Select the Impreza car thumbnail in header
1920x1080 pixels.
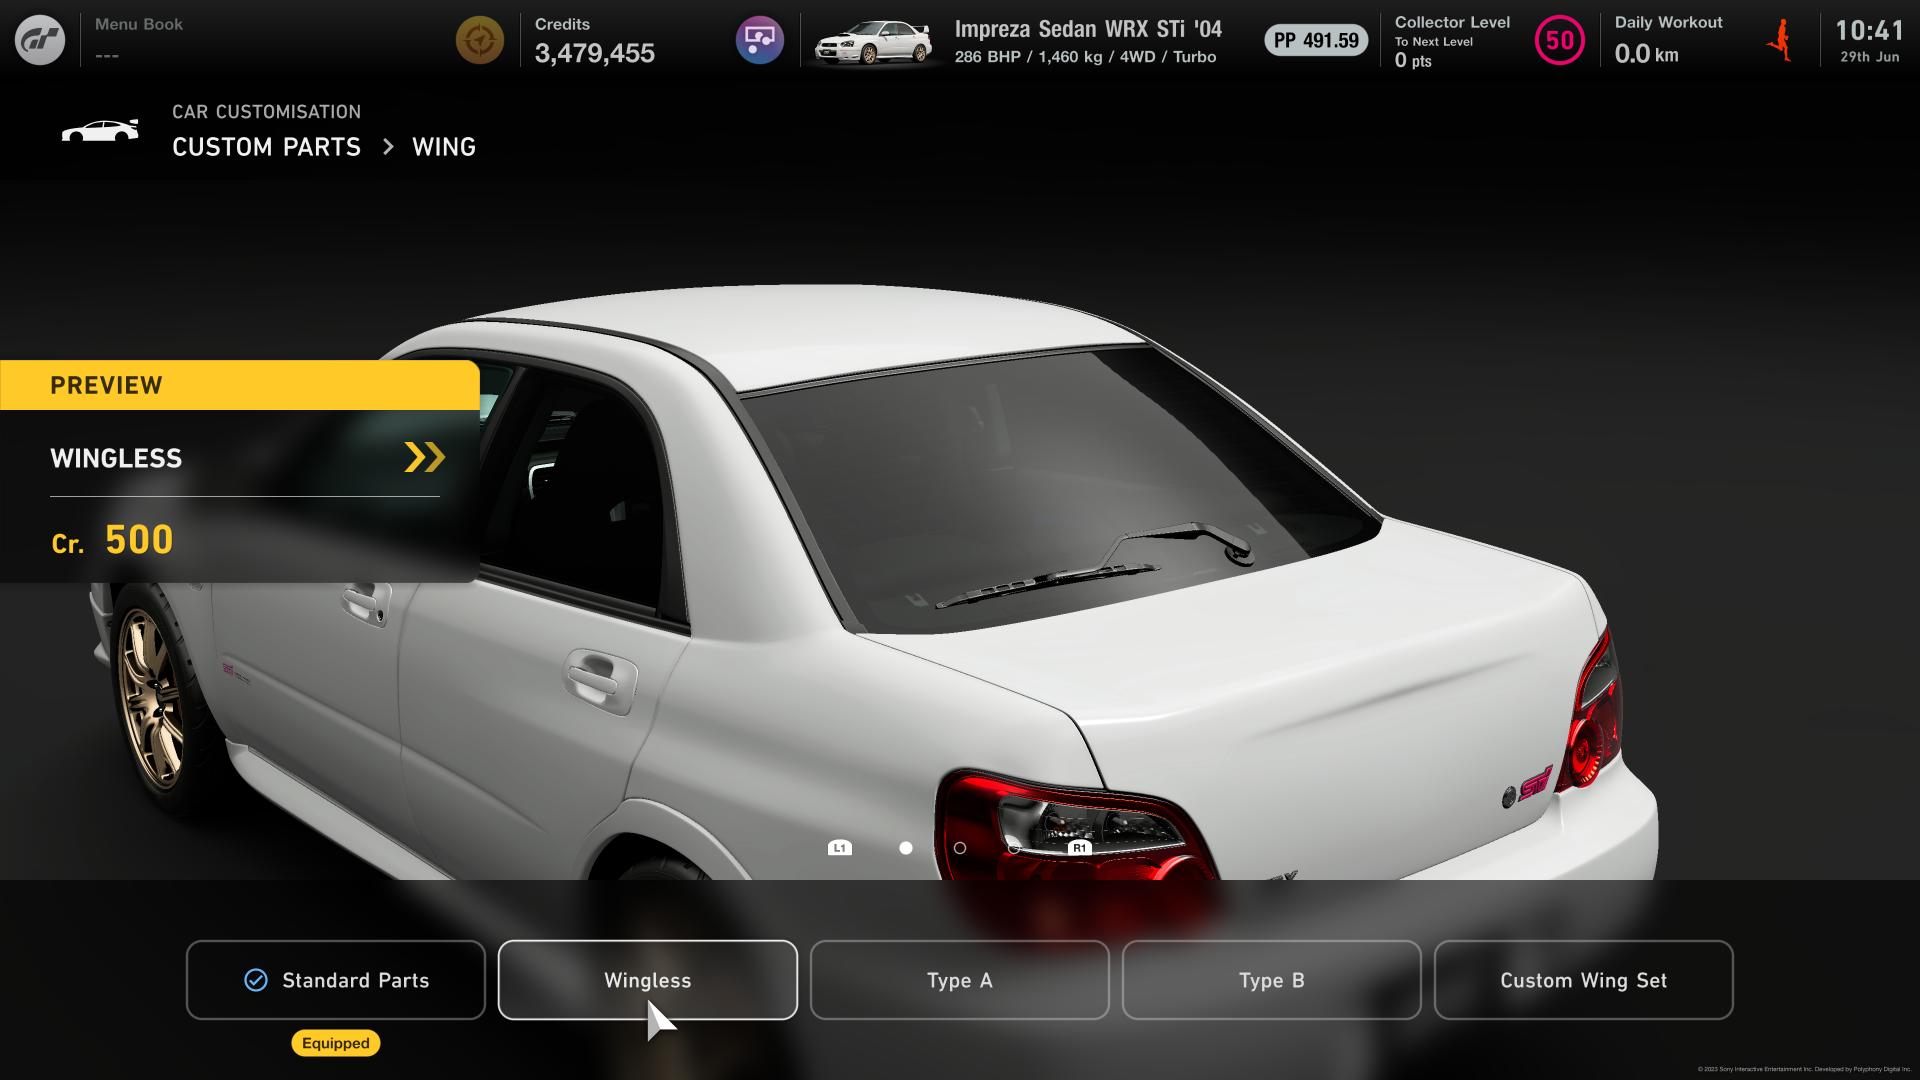click(873, 42)
